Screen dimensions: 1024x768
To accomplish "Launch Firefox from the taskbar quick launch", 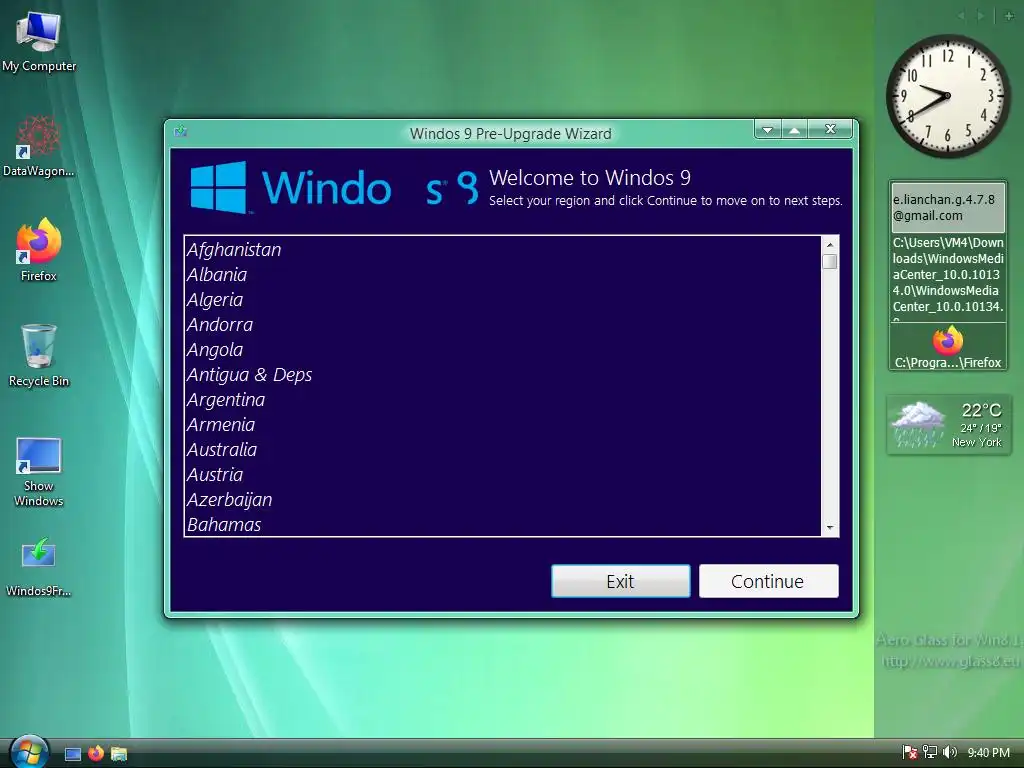I will 96,753.
